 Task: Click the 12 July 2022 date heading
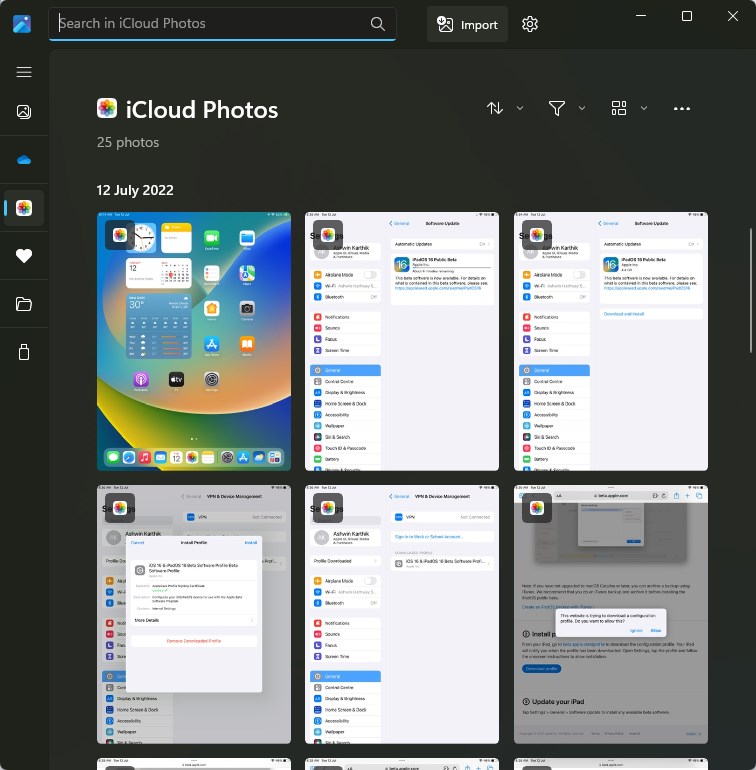coord(135,190)
